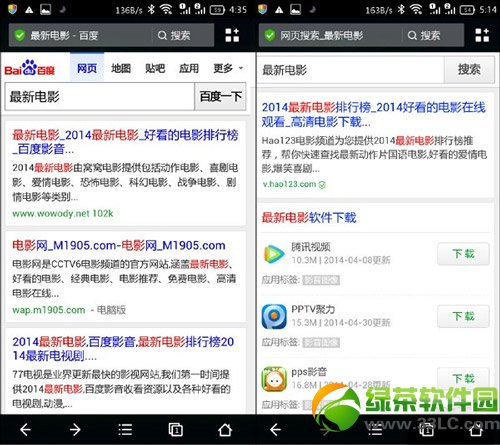The width and height of the screenshot is (500, 445).
Task: Switch to the 应用 tab
Action: point(189,68)
